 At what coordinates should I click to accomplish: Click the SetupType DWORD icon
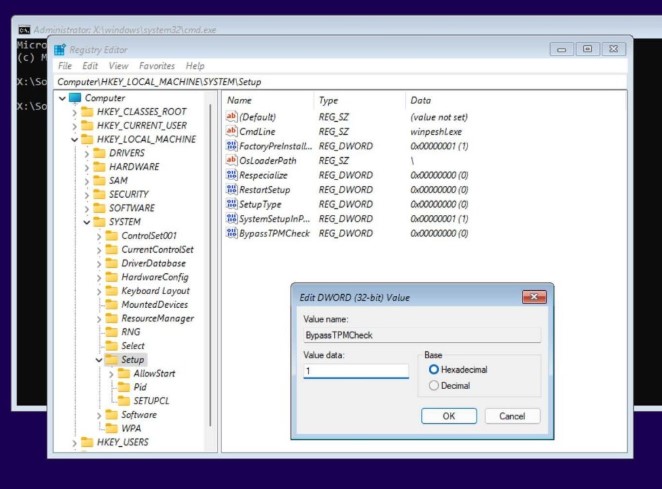[231, 204]
